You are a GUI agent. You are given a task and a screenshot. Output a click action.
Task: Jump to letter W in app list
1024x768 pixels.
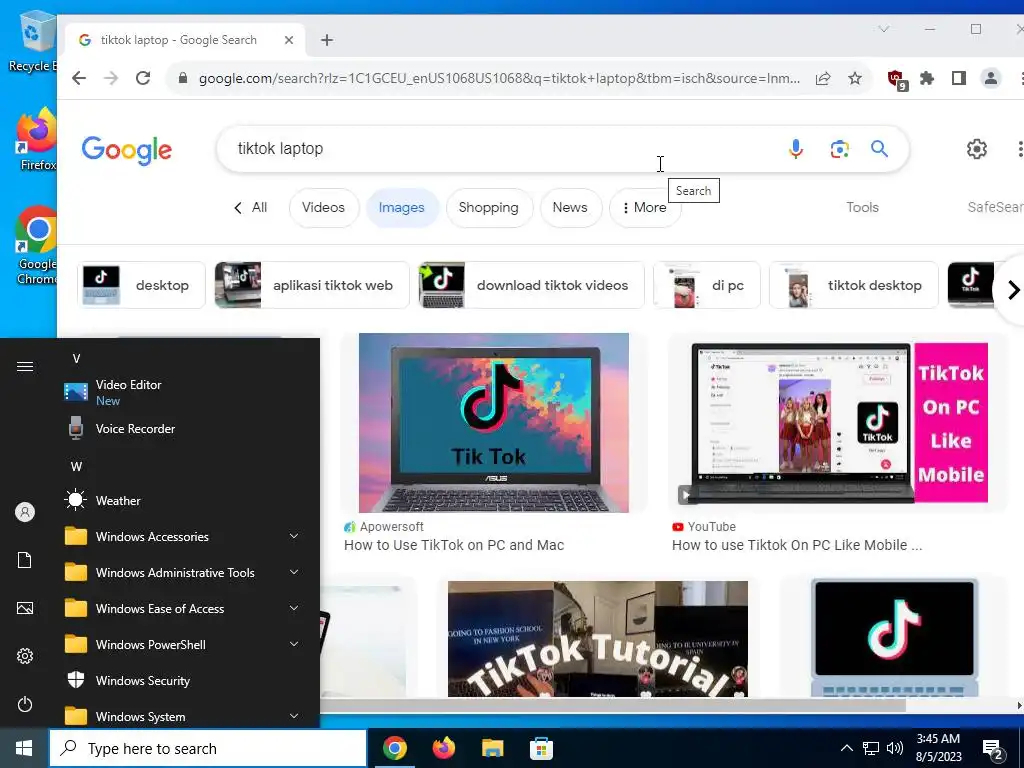pos(76,466)
